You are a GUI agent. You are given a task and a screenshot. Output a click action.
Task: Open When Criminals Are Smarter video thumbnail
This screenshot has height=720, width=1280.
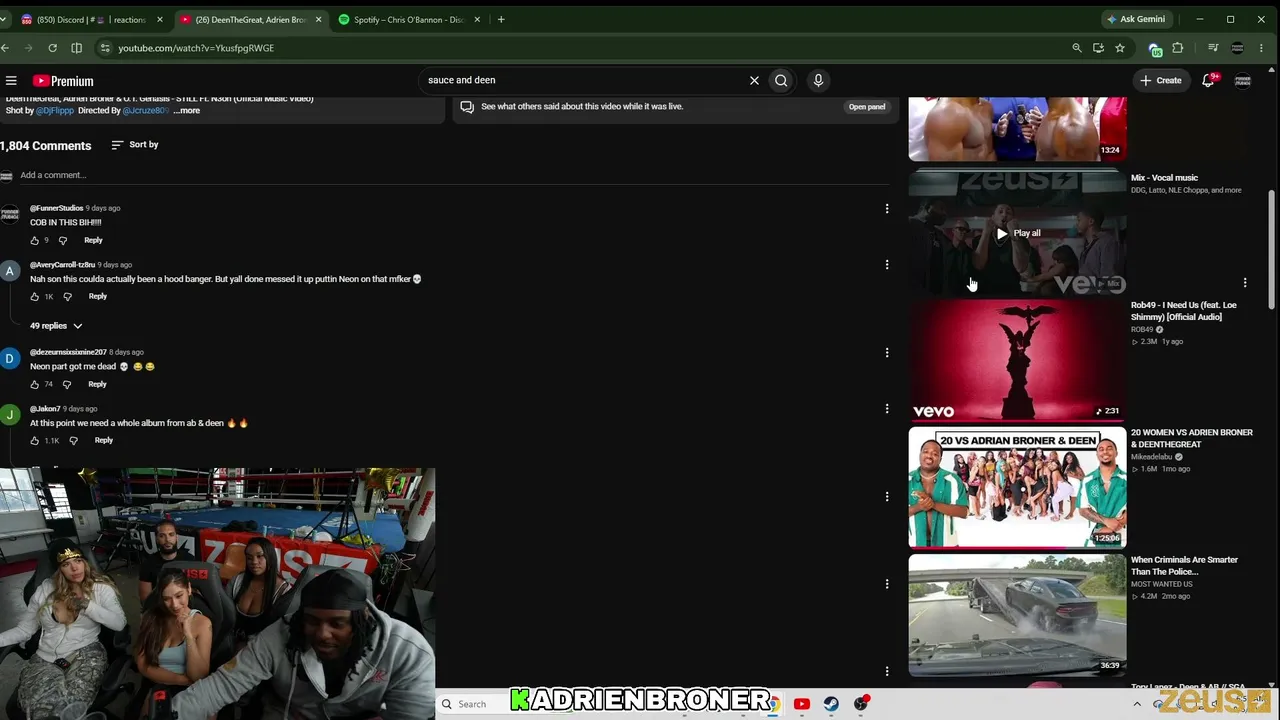coord(1017,615)
